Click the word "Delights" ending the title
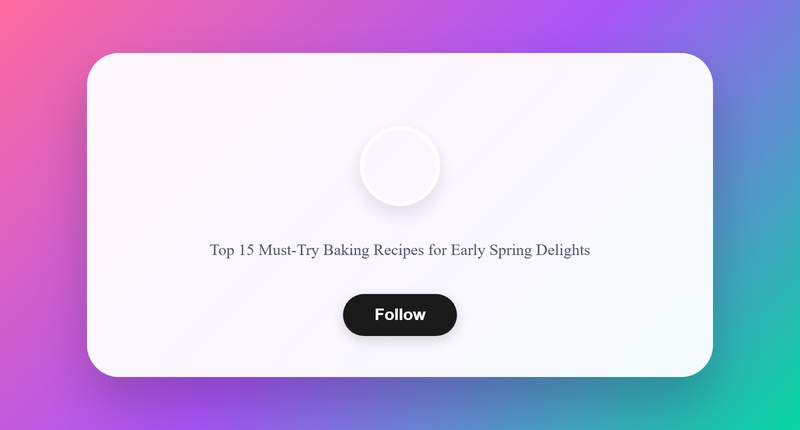Image resolution: width=800 pixels, height=430 pixels. pyautogui.click(x=563, y=250)
